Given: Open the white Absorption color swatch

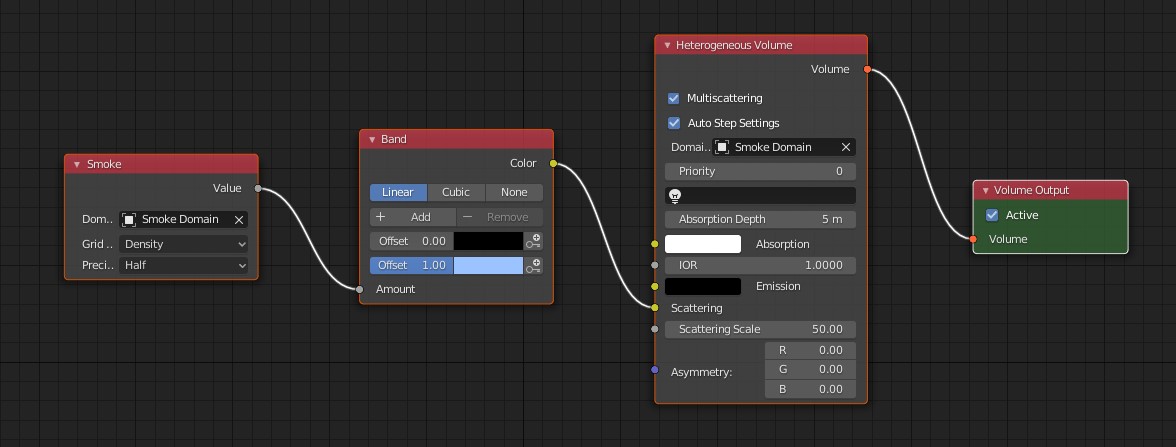Looking at the screenshot, I should pyautogui.click(x=703, y=244).
